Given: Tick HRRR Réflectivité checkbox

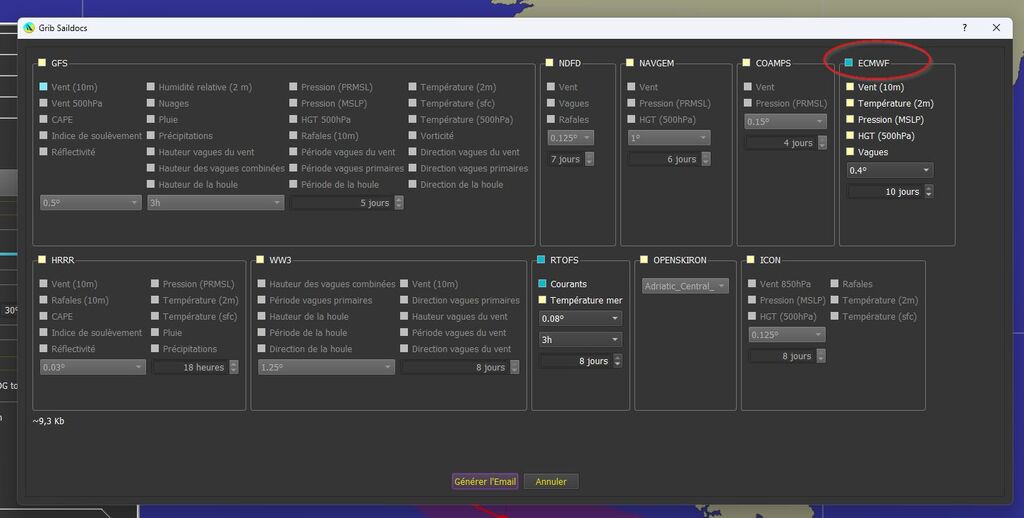Looking at the screenshot, I should (43, 348).
